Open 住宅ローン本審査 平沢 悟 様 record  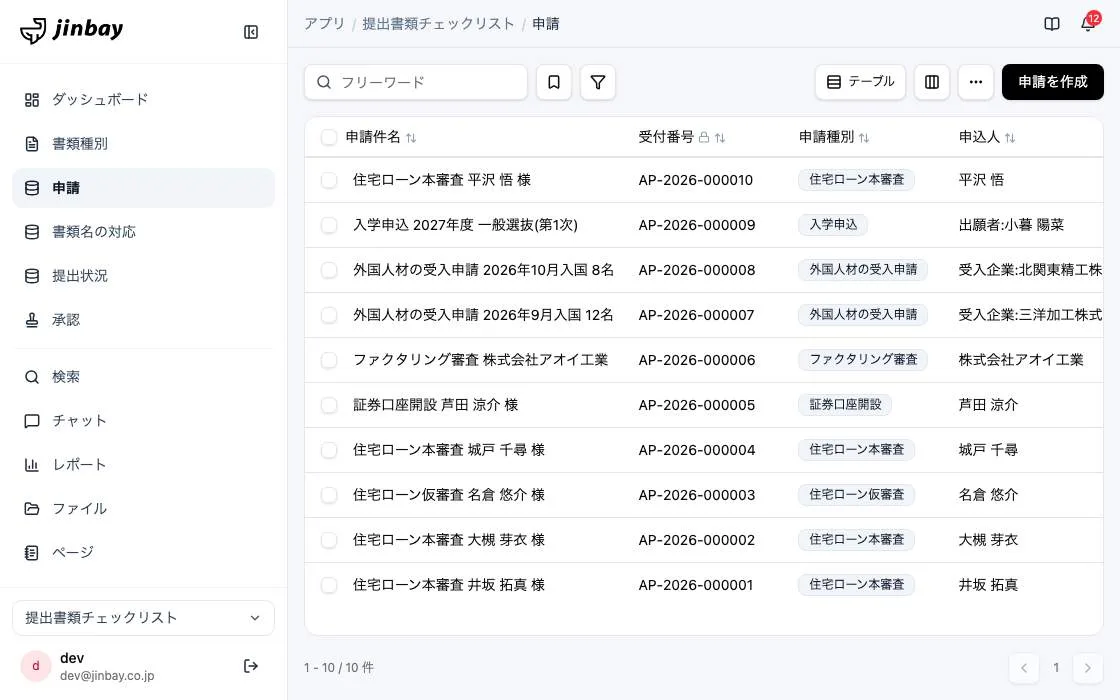[x=441, y=180]
